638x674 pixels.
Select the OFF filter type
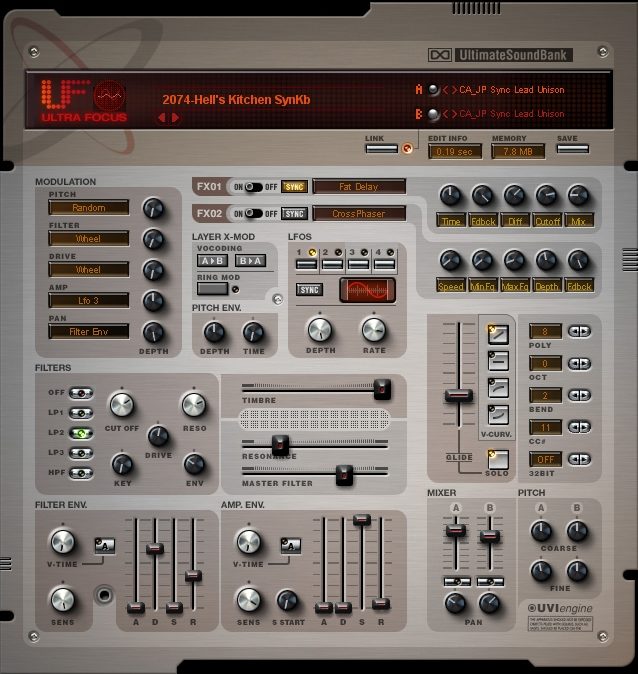[81, 393]
